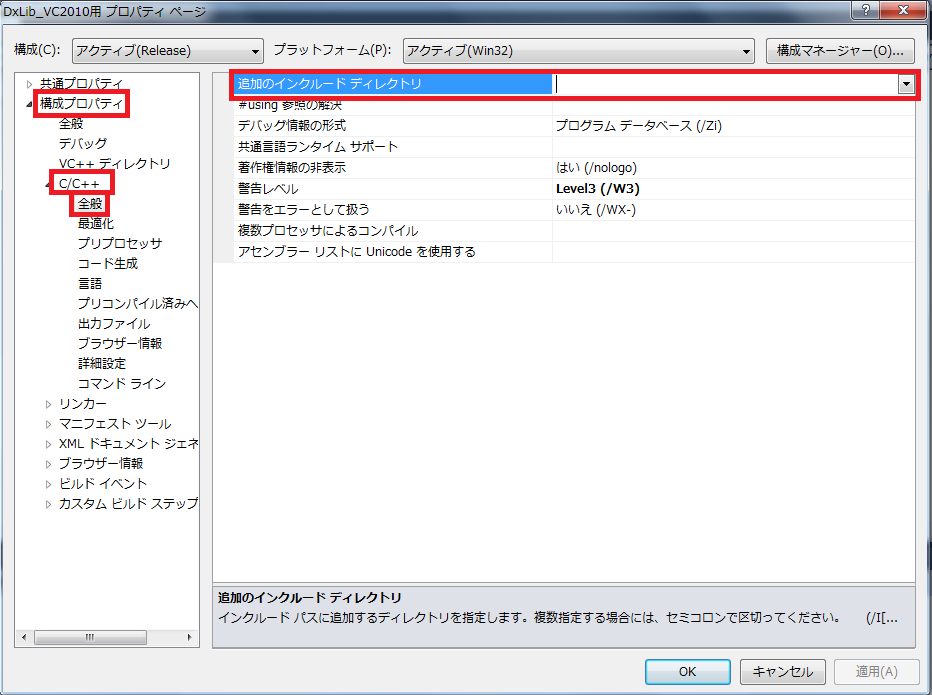Viewport: 932px width, 695px height.
Task: Select 全般 under C/C++
Action: (x=90, y=204)
